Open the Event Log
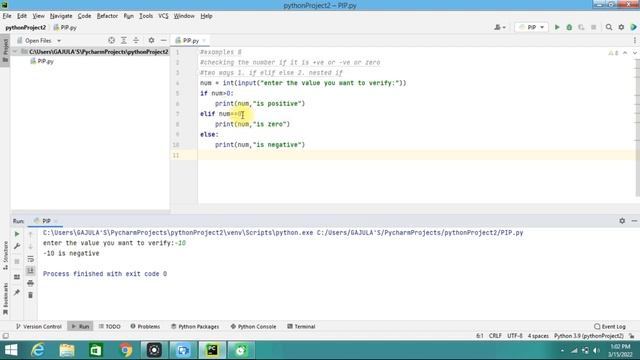640x360 pixels. click(610, 327)
